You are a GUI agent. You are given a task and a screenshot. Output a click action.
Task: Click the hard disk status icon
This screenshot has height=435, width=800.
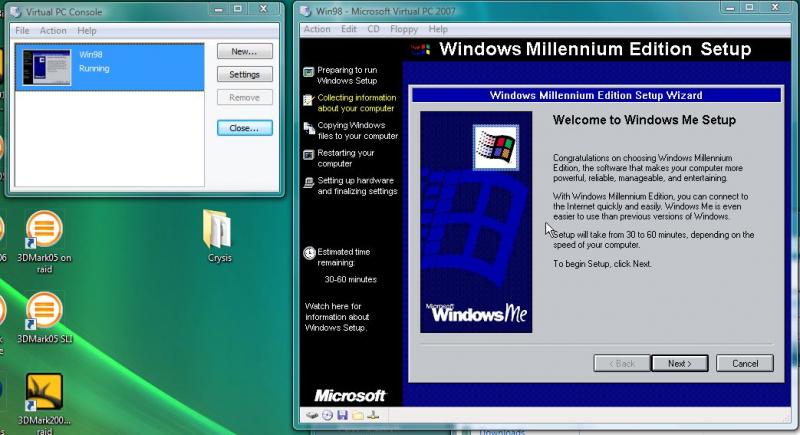[312, 415]
